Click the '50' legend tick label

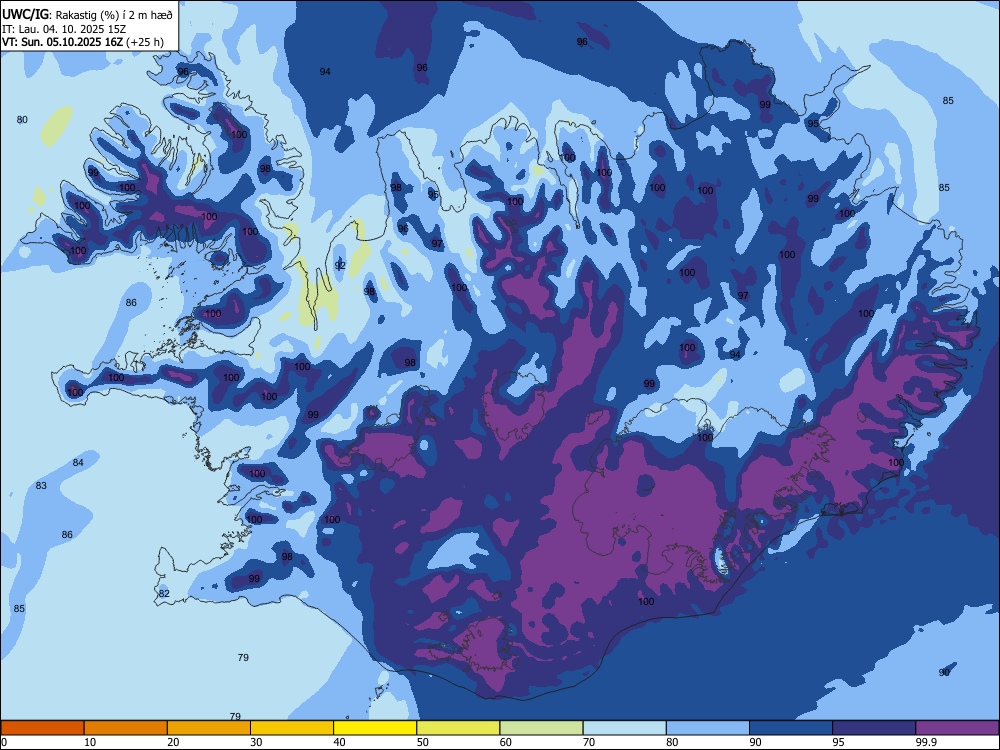[x=422, y=742]
